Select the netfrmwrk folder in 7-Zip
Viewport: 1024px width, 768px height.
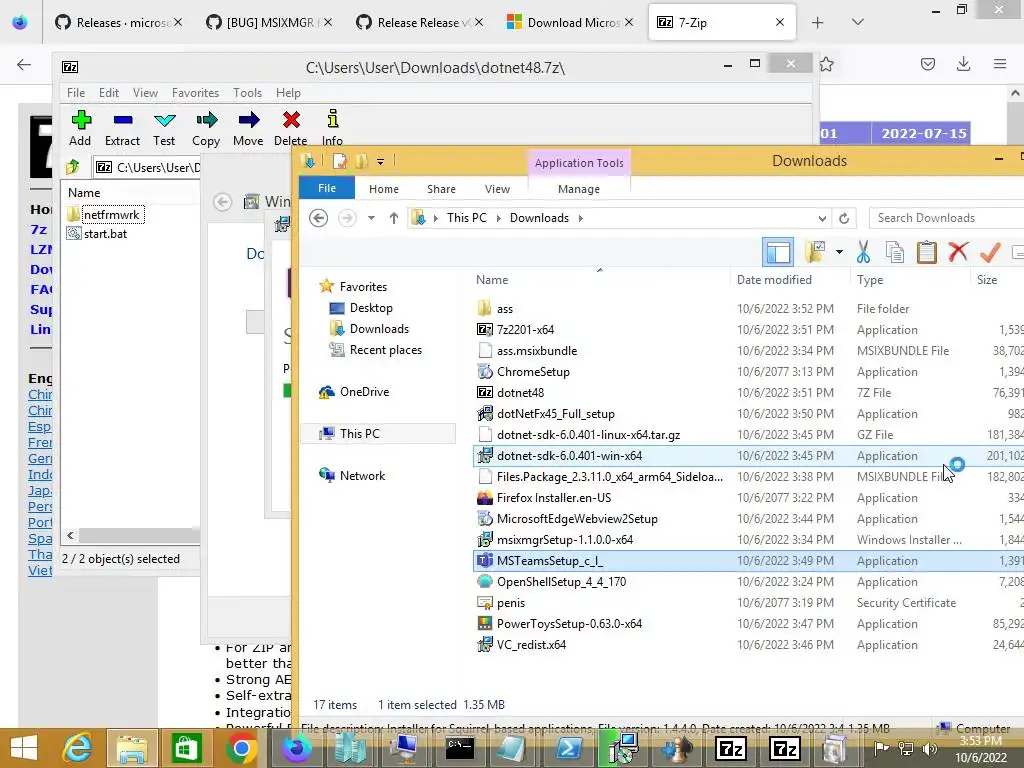click(x=111, y=214)
